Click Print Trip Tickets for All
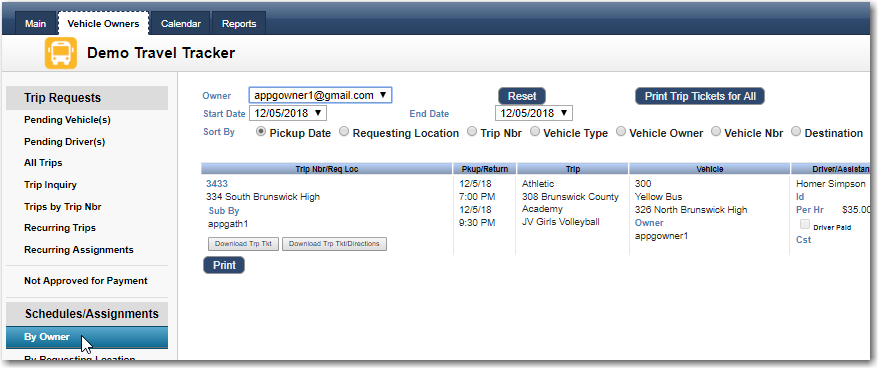Image resolution: width=878 pixels, height=368 pixels. (700, 96)
